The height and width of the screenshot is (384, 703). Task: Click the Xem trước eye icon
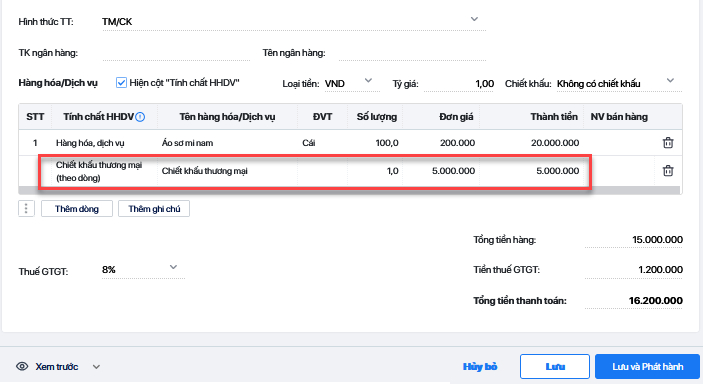coord(22,367)
